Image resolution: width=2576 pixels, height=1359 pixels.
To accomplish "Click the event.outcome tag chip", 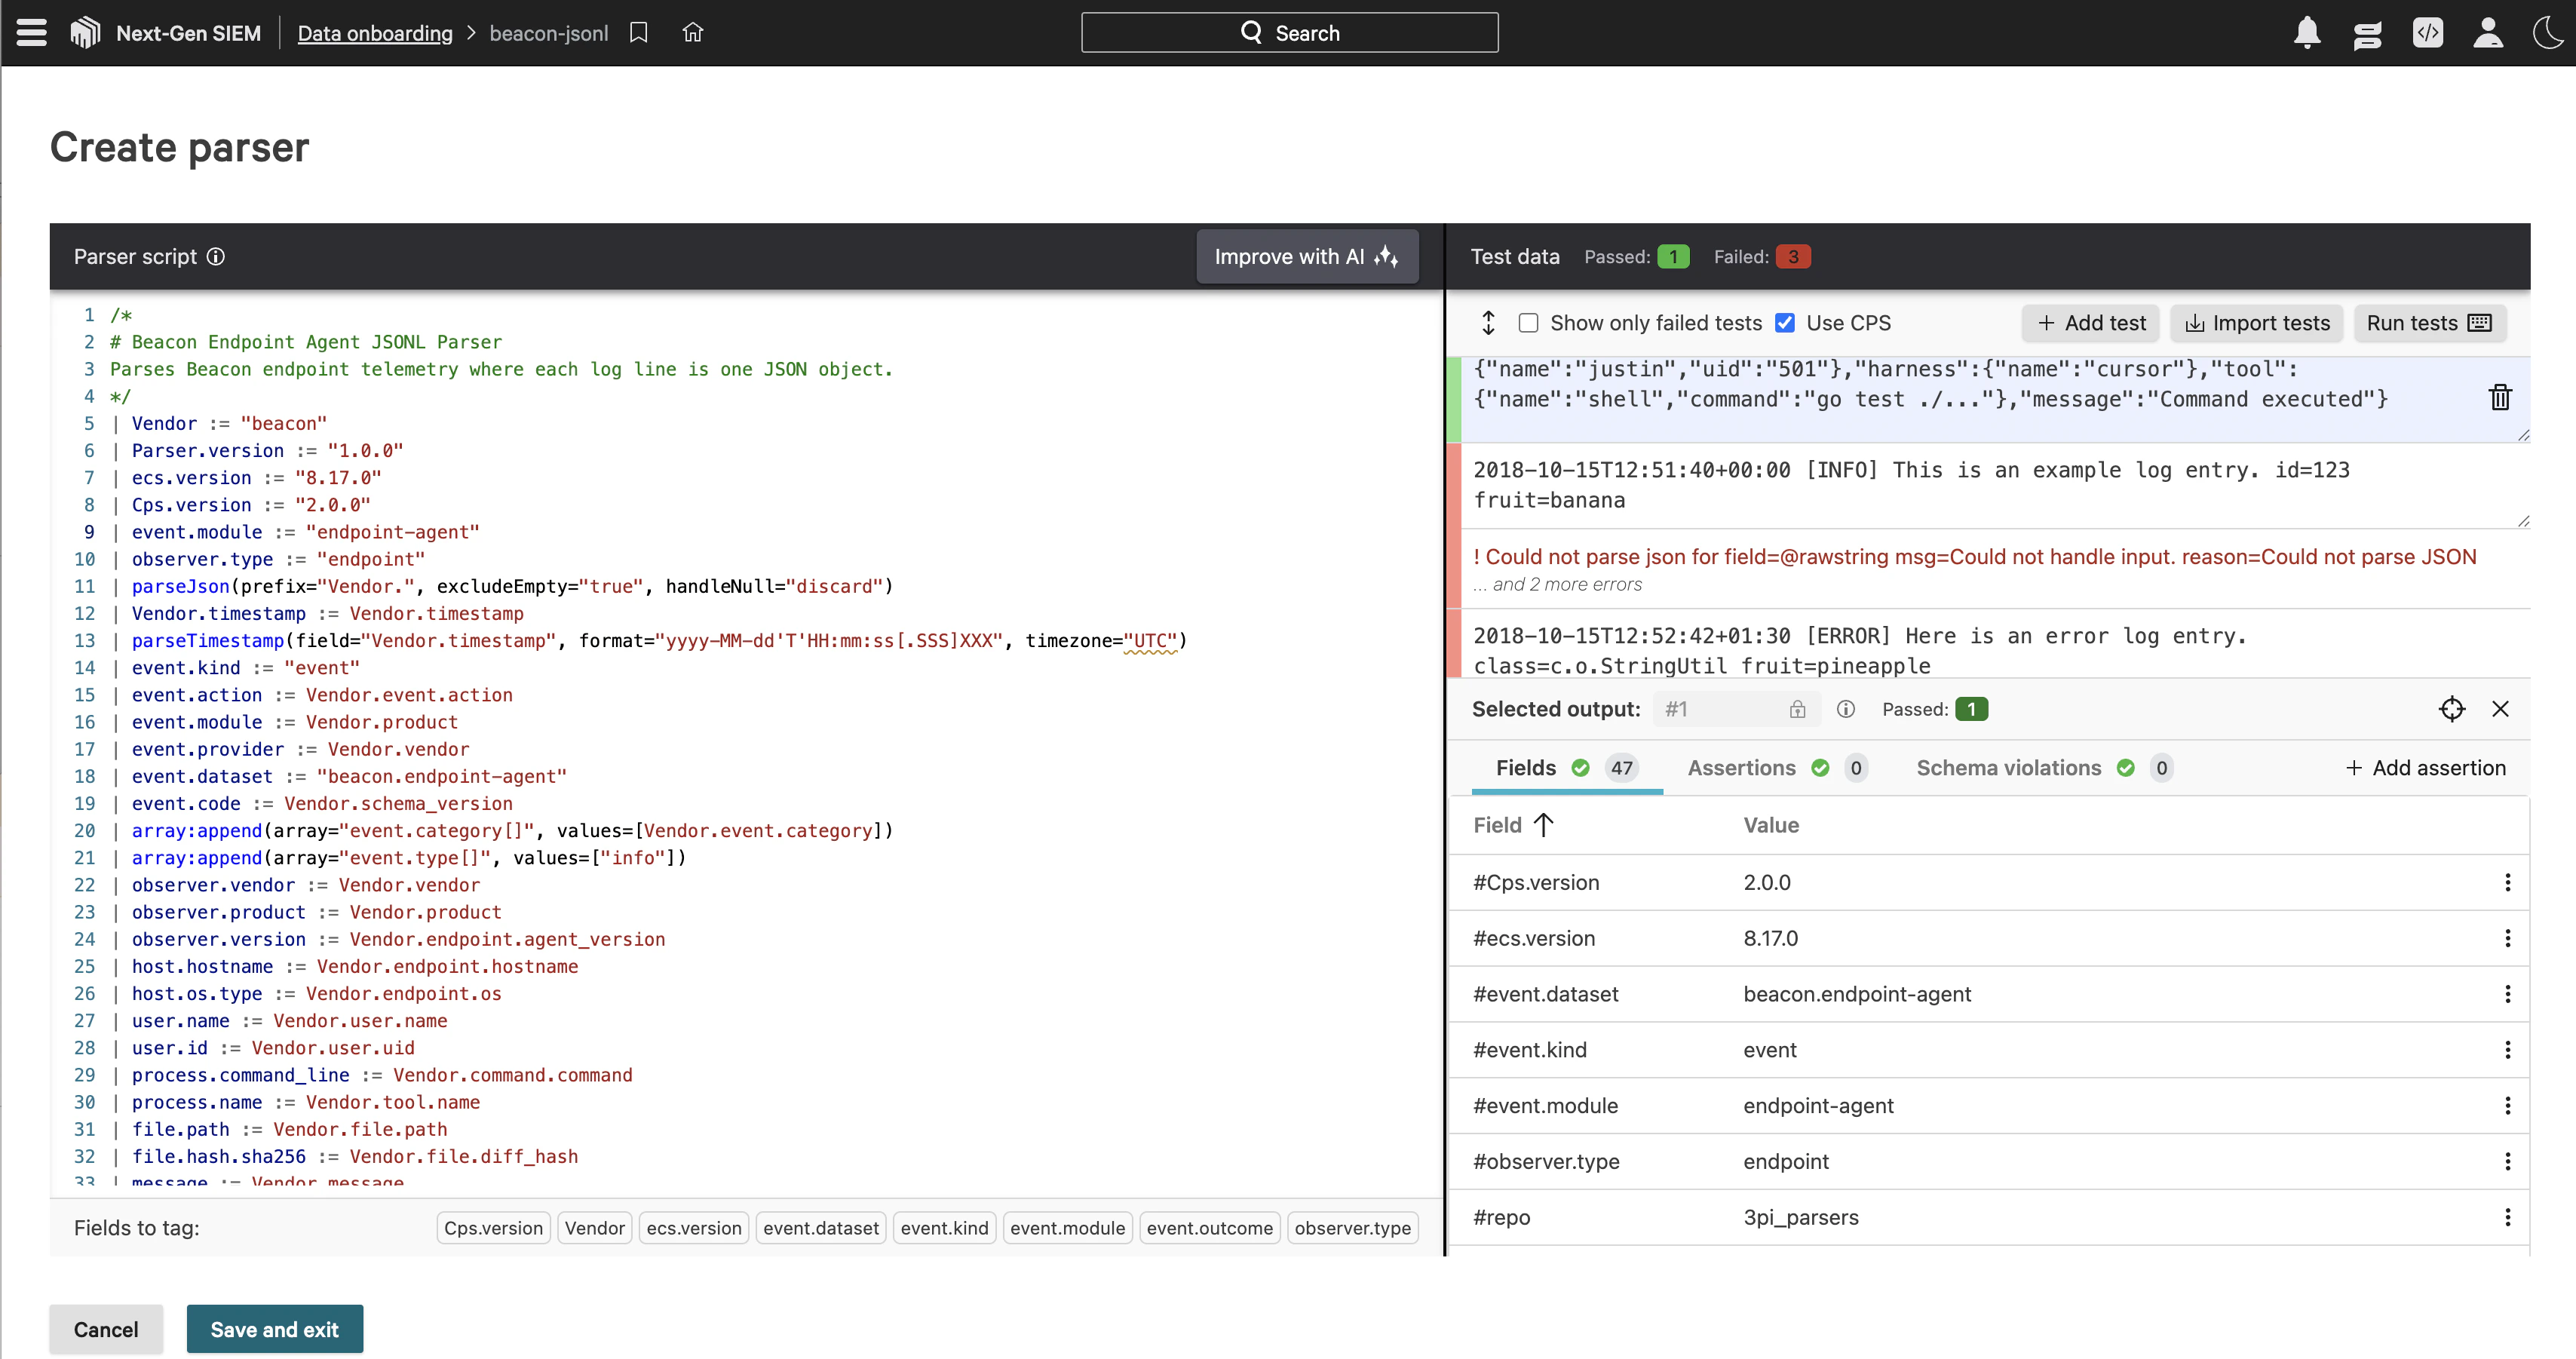I will (x=1210, y=1228).
